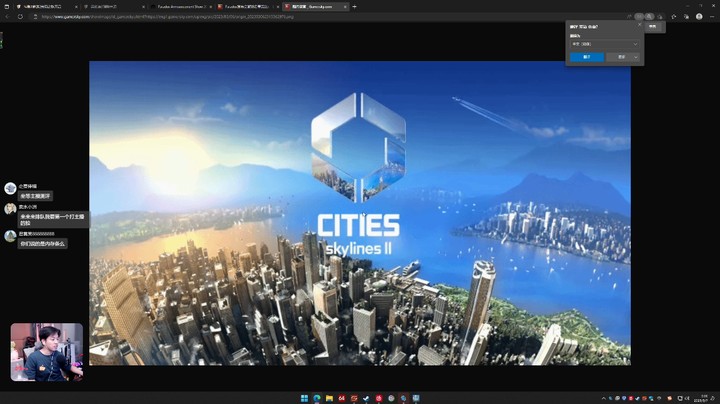Screen dimensions: 720x404
Task: Switch to the active Gamersky.com tab
Action: coord(316,7)
